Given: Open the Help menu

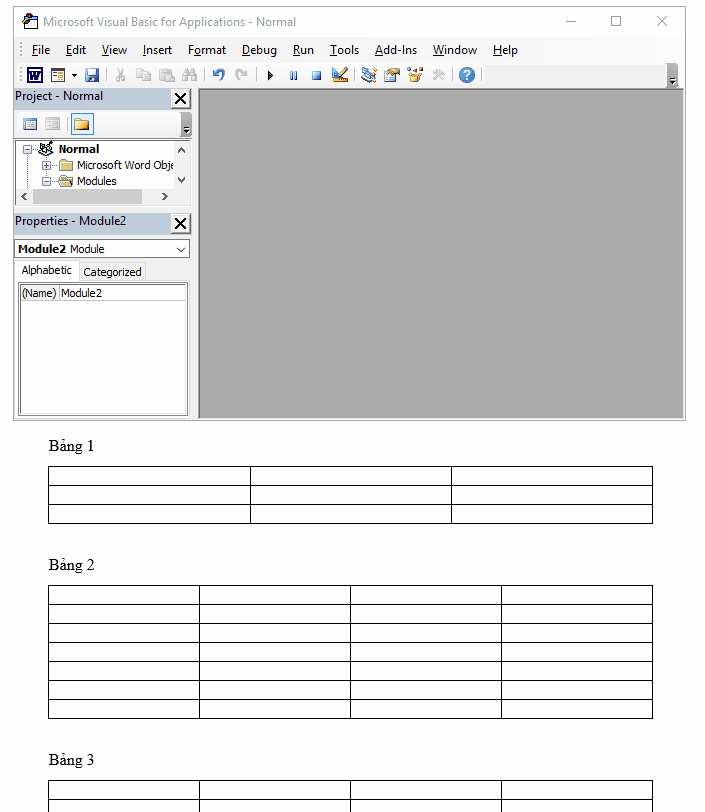Looking at the screenshot, I should (505, 50).
